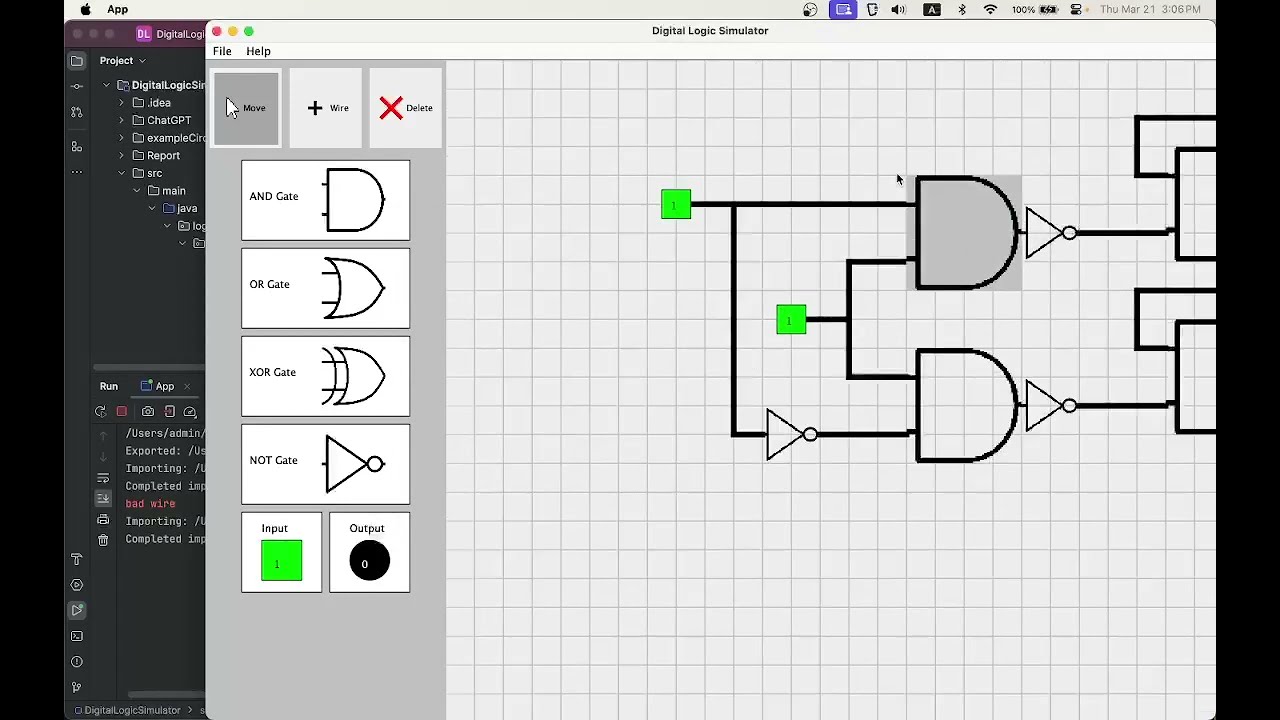Select the Move tool
This screenshot has width=1280, height=720.
click(246, 108)
